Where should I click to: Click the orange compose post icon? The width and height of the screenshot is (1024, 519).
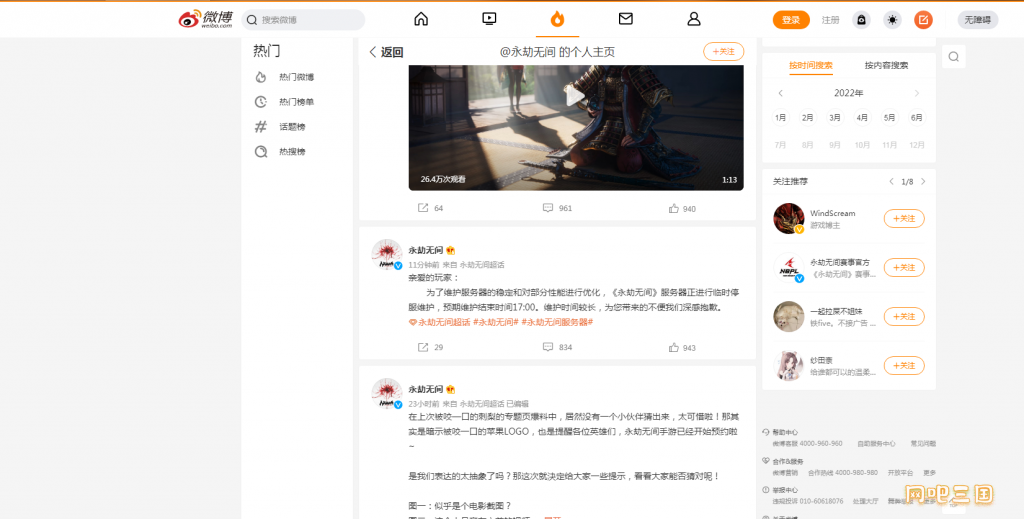coord(924,20)
